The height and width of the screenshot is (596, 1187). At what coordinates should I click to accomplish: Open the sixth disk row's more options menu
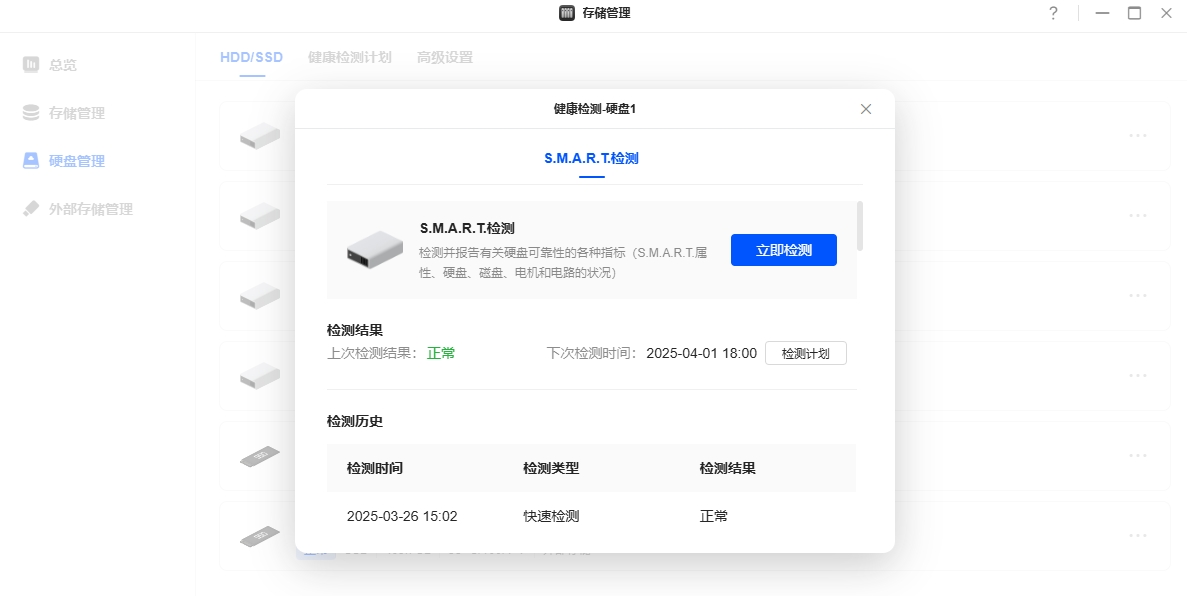click(x=1138, y=535)
